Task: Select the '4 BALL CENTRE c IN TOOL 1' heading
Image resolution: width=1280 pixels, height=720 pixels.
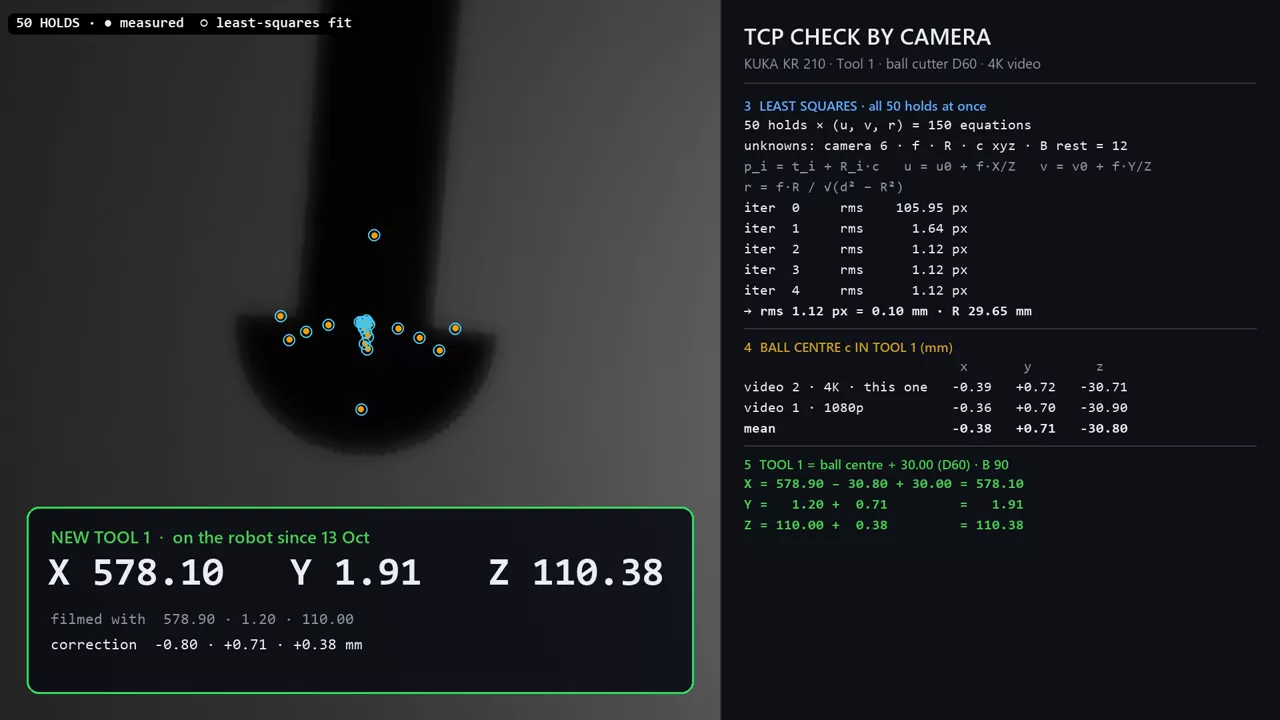Action: pyautogui.click(x=848, y=348)
